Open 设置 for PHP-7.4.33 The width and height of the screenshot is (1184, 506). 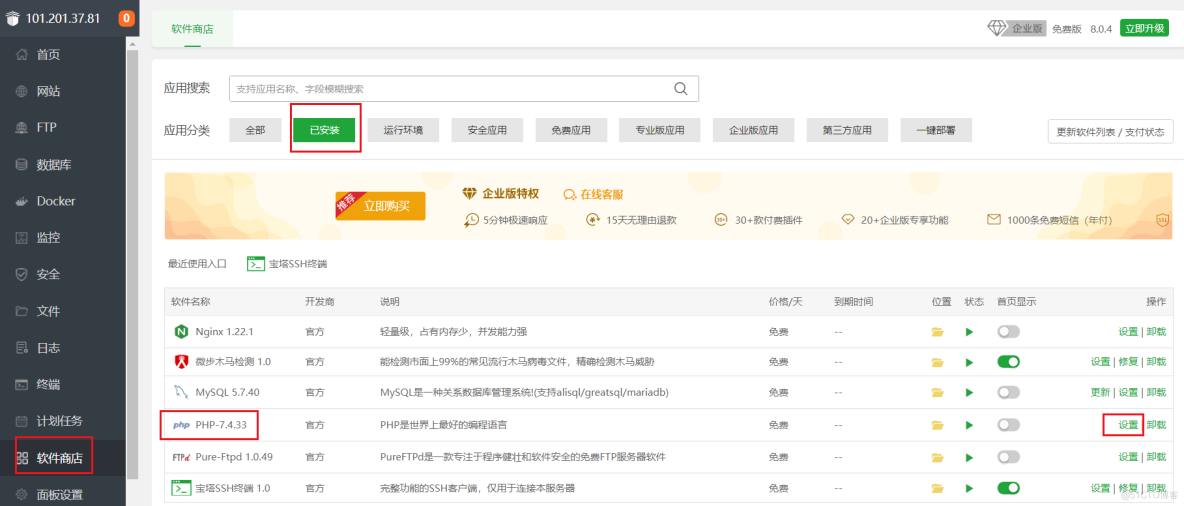click(x=1128, y=425)
